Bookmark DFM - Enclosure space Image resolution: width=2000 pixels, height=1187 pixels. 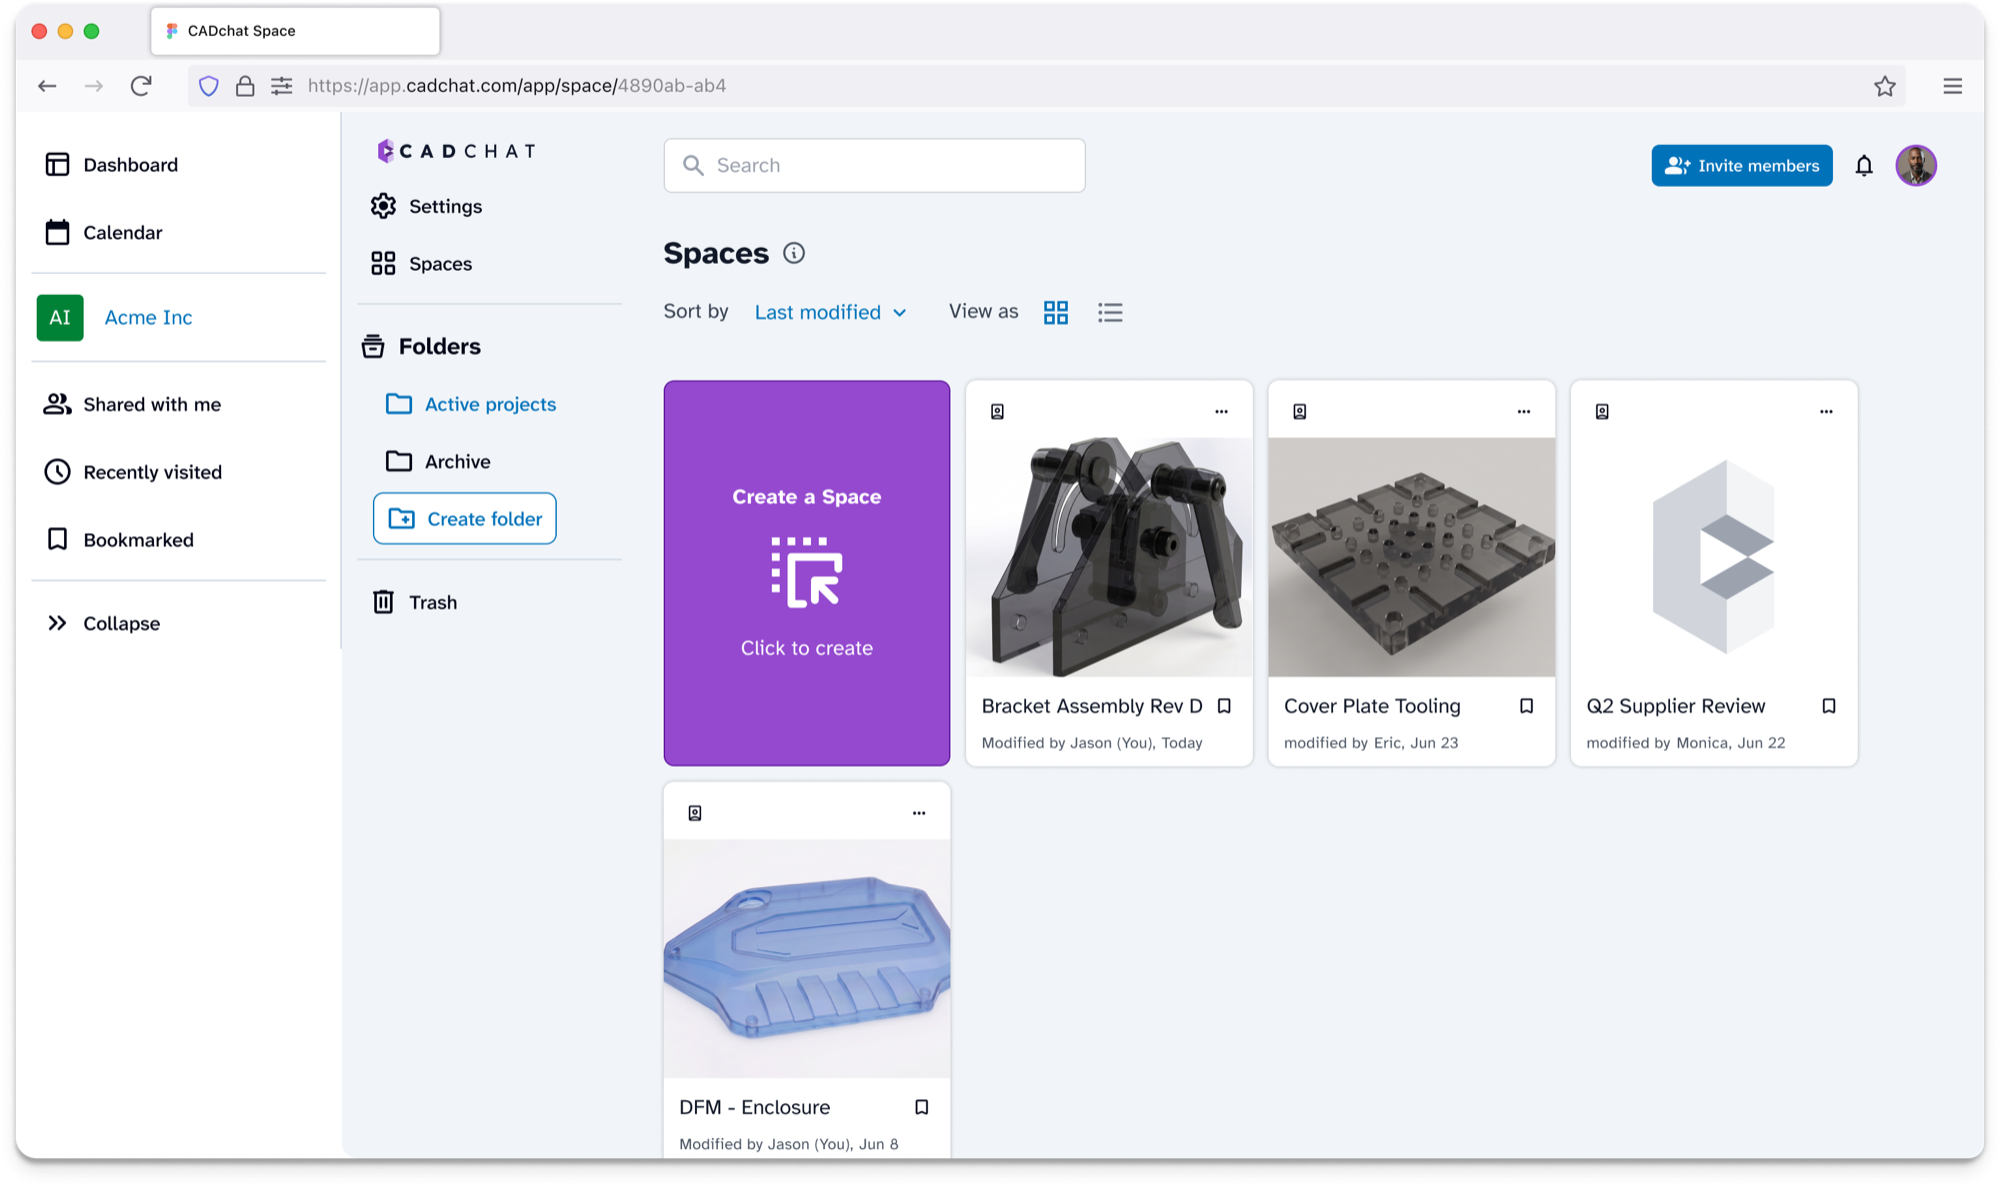click(922, 1107)
